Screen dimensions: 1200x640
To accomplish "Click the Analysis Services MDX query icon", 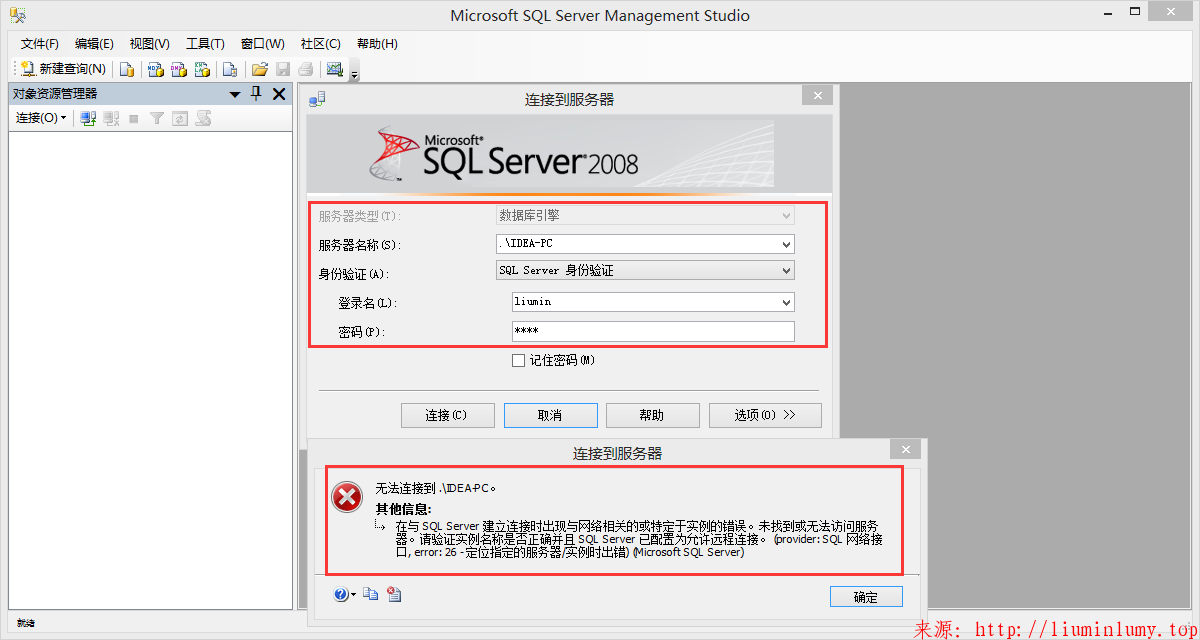I will pyautogui.click(x=156, y=69).
